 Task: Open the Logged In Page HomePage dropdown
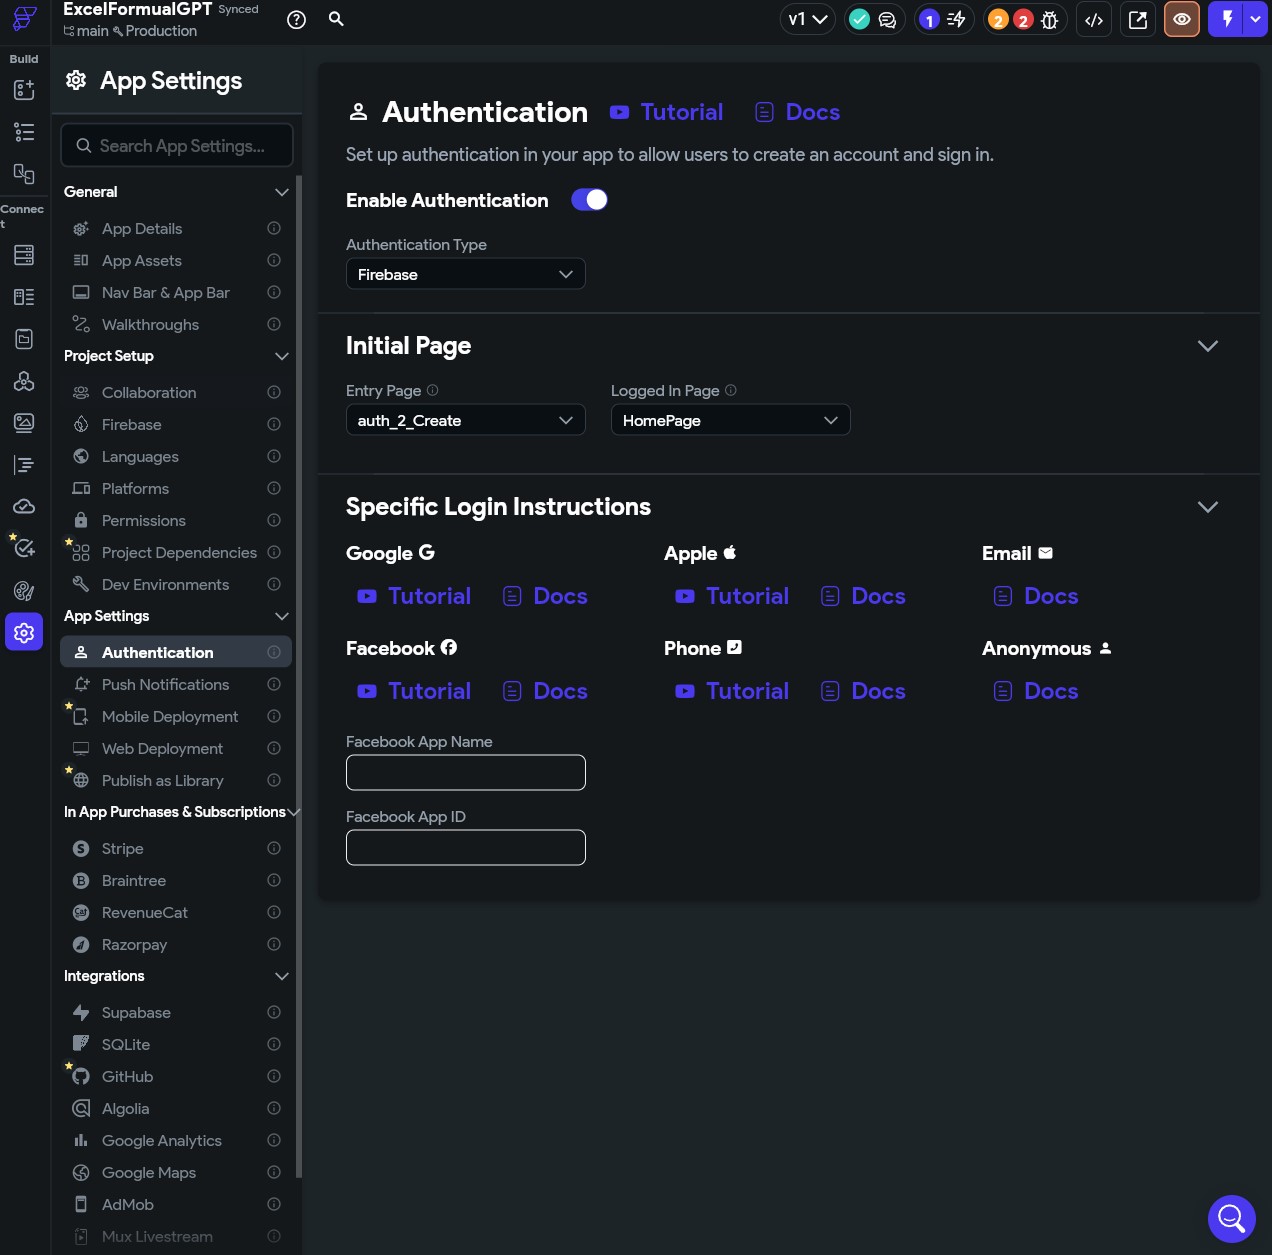731,420
